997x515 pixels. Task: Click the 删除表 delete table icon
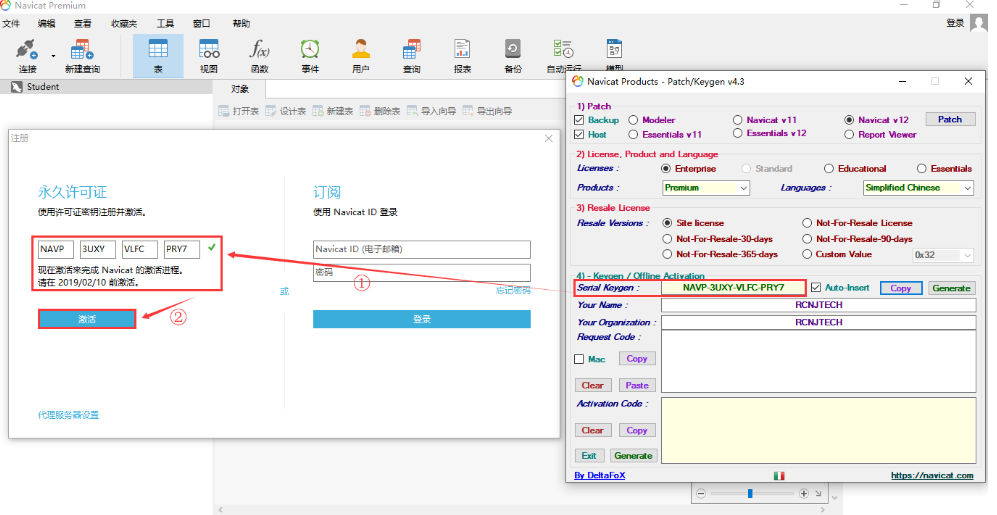click(365, 111)
